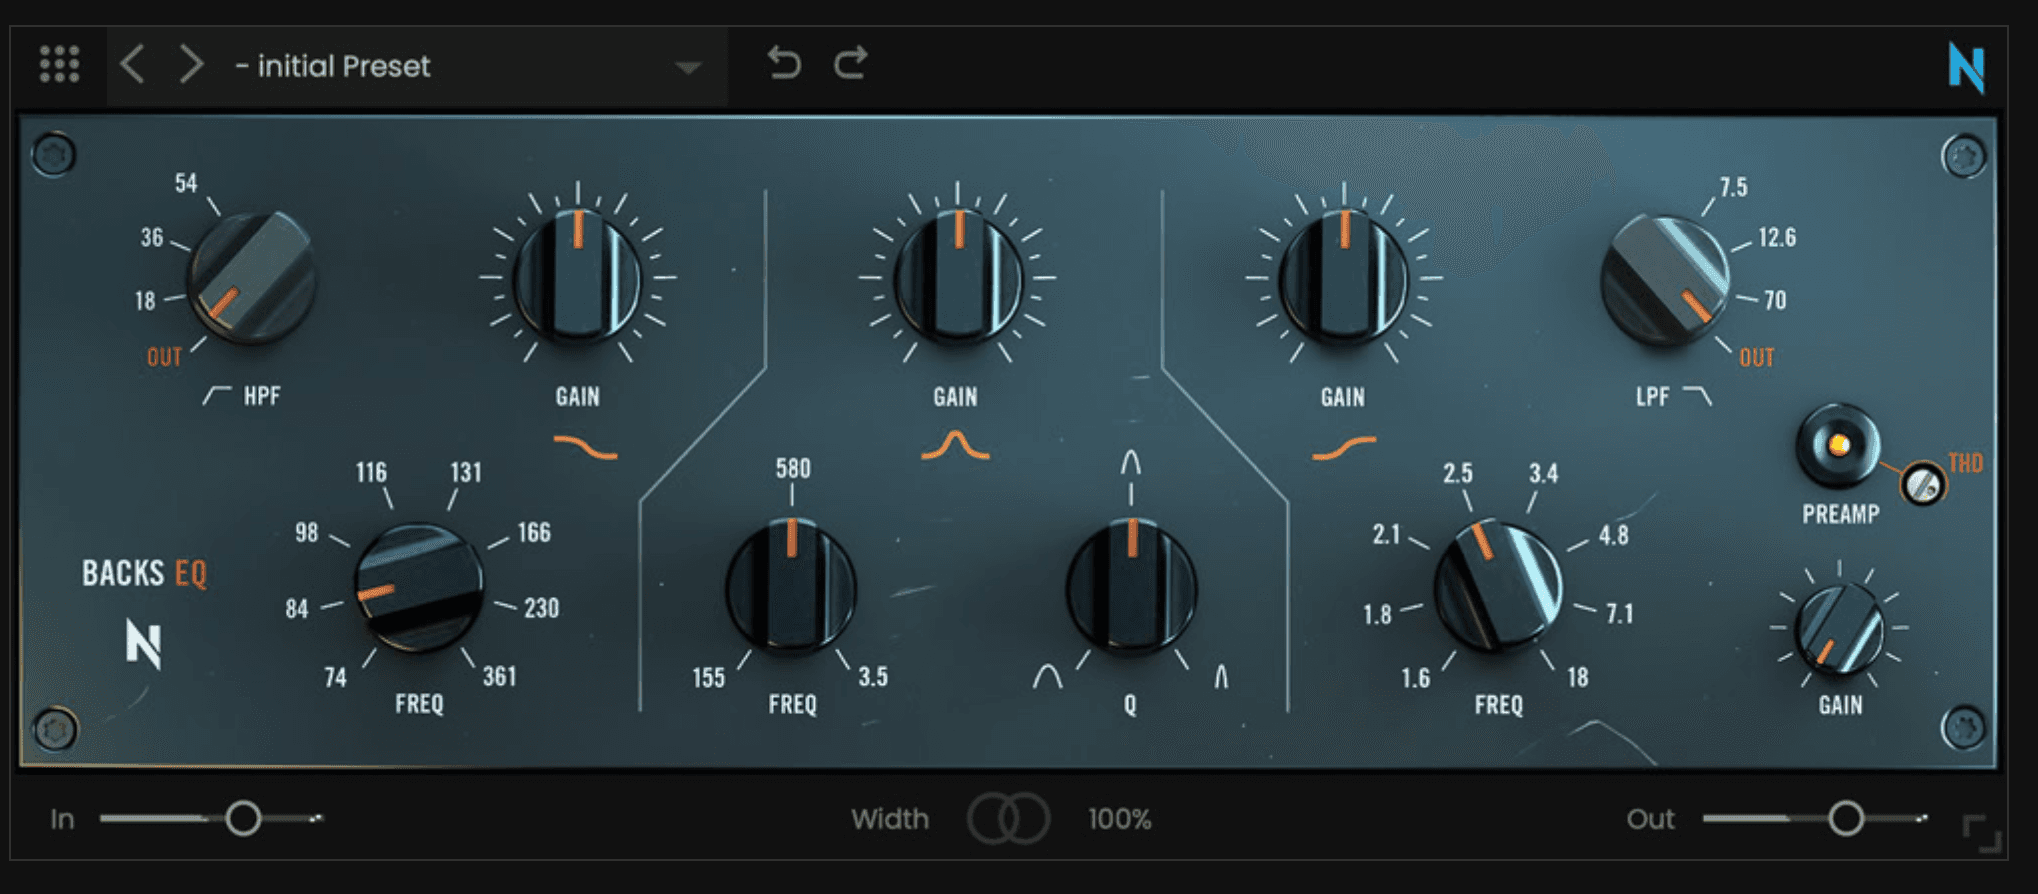Select the 4.8 high frequency mark

pyautogui.click(x=1614, y=535)
